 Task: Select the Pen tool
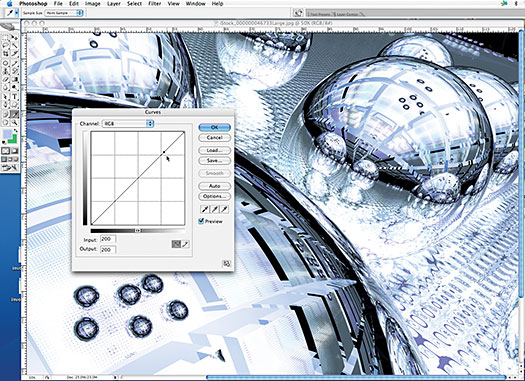pyautogui.click(x=5, y=104)
